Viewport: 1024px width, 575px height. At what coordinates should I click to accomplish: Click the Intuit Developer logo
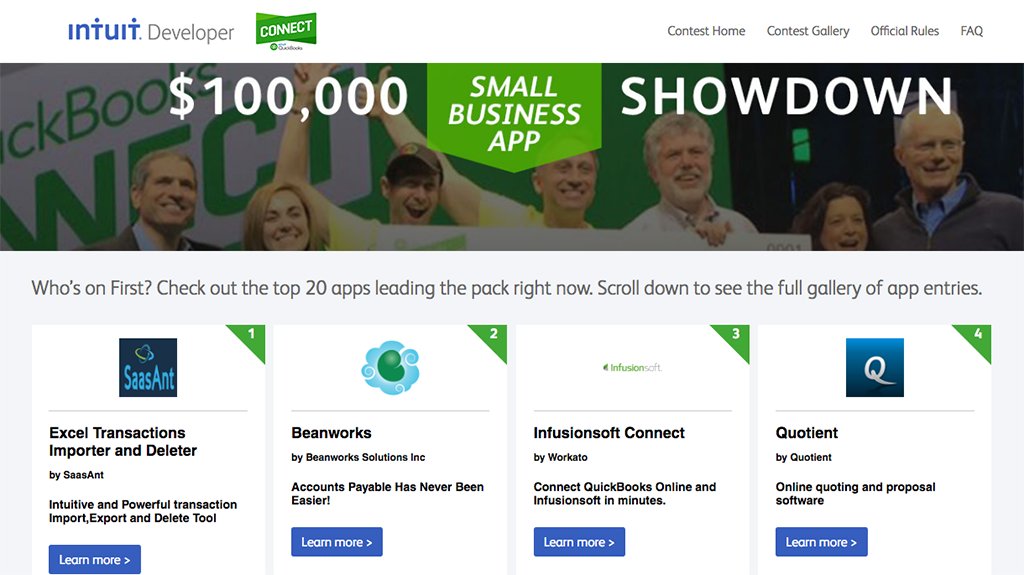point(151,31)
